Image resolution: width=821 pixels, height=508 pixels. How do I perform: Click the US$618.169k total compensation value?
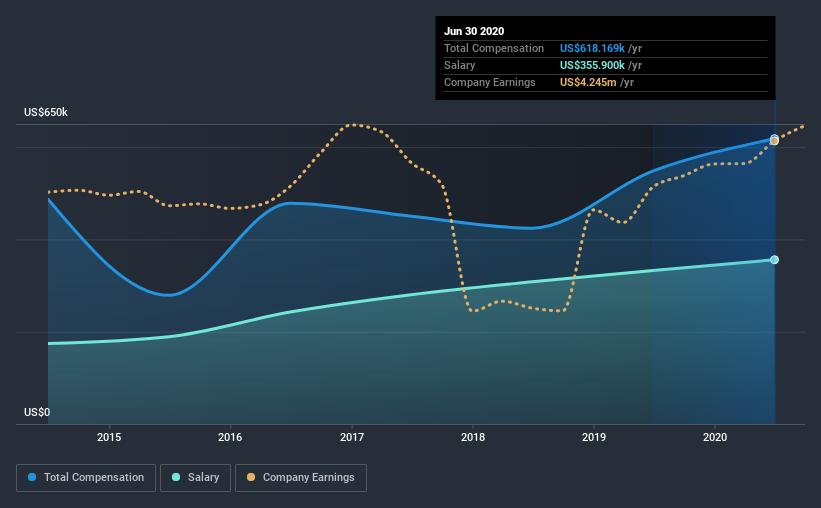click(x=592, y=48)
